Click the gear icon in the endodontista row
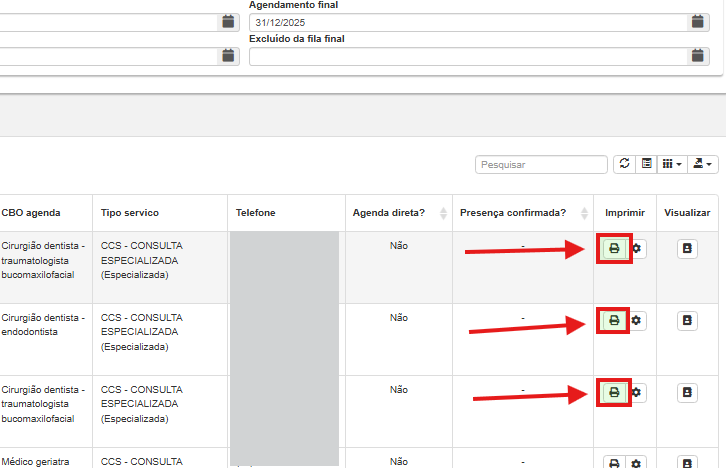The image size is (726, 468). click(636, 321)
